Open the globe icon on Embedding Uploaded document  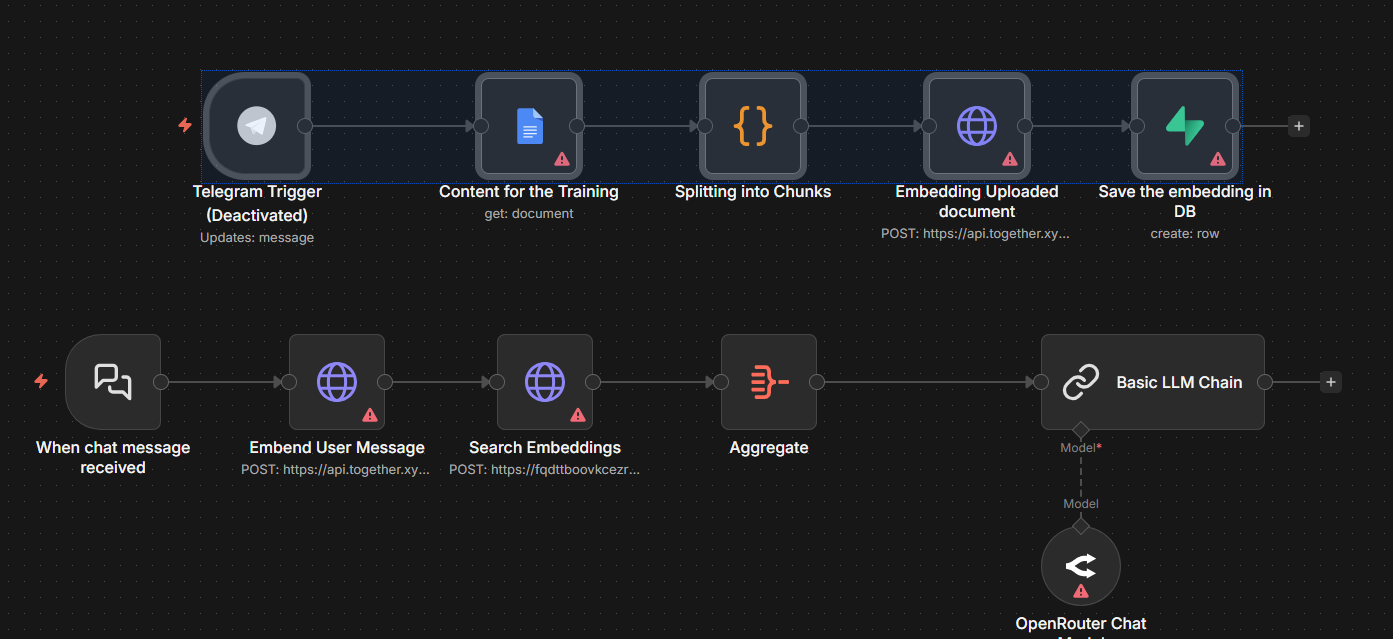point(977,125)
